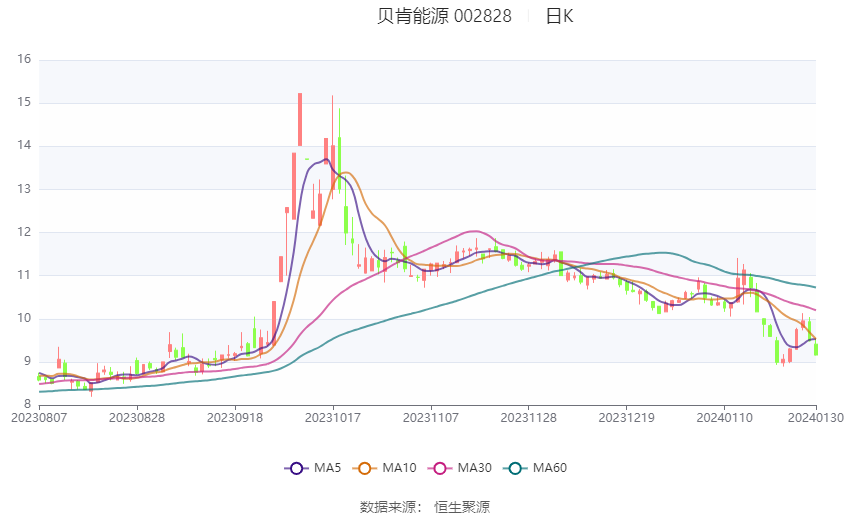Click the y-axis value 14

pyautogui.click(x=24, y=145)
